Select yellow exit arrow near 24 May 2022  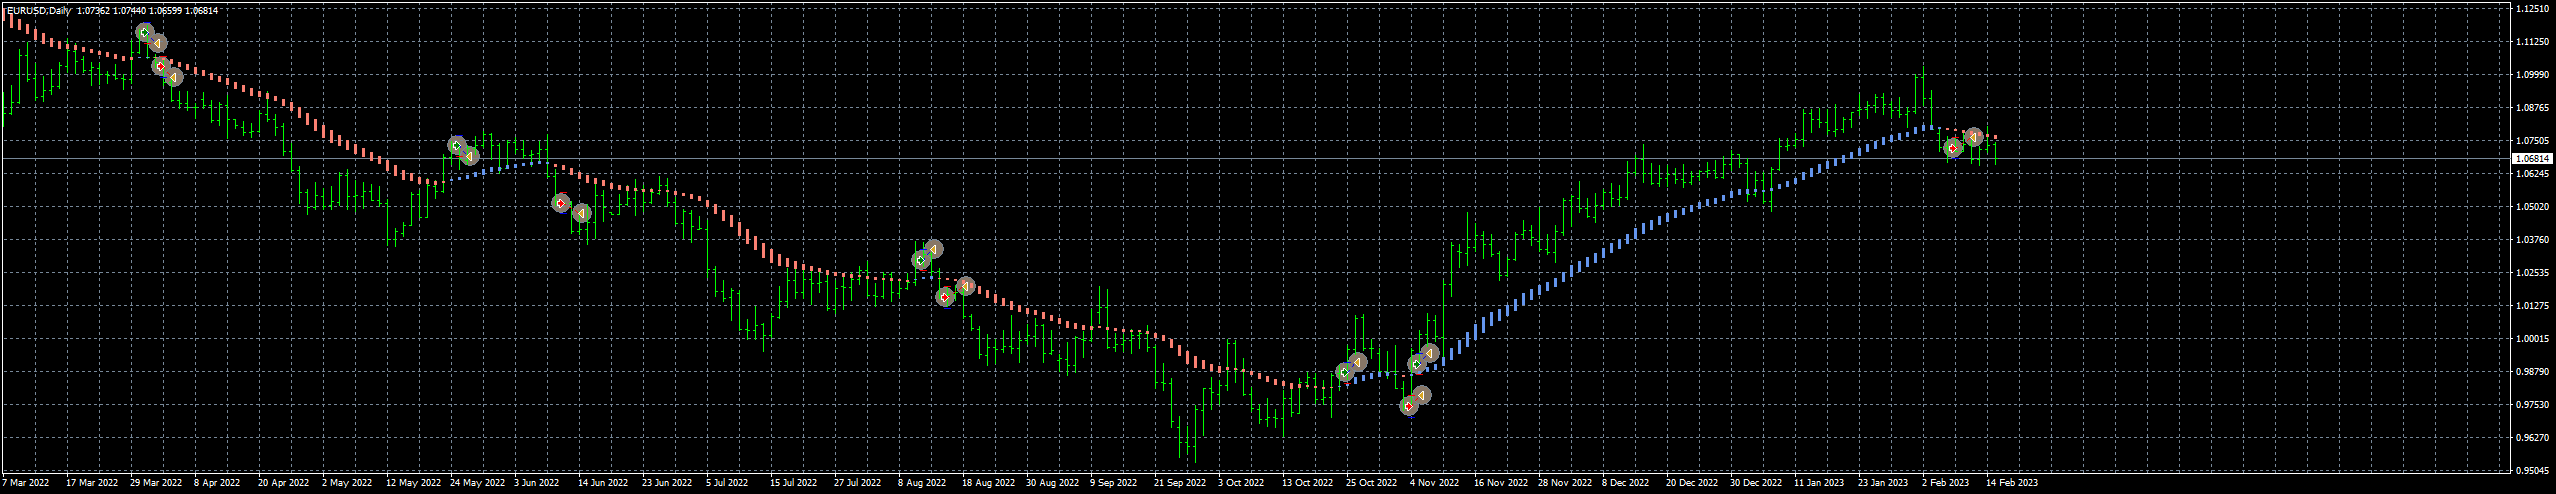pyautogui.click(x=469, y=156)
